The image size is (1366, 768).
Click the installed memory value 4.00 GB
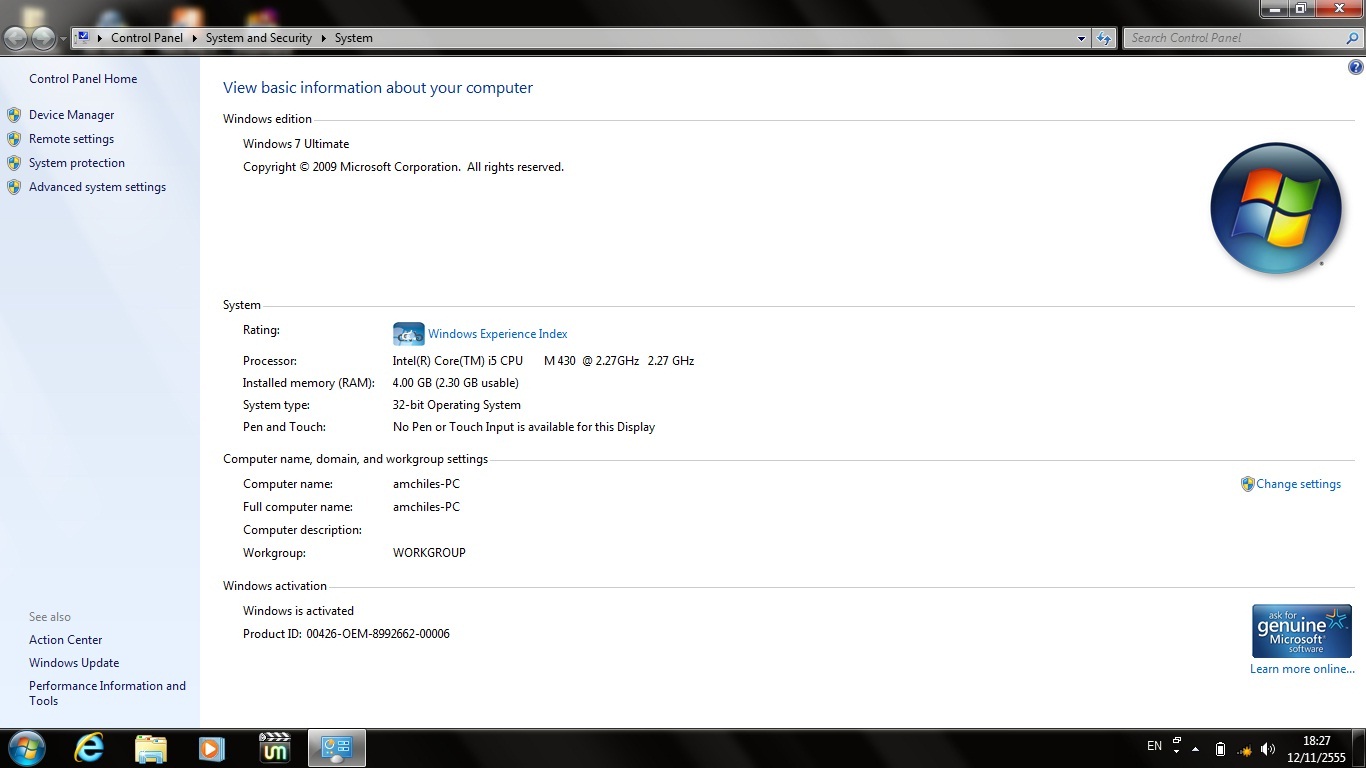click(x=455, y=383)
